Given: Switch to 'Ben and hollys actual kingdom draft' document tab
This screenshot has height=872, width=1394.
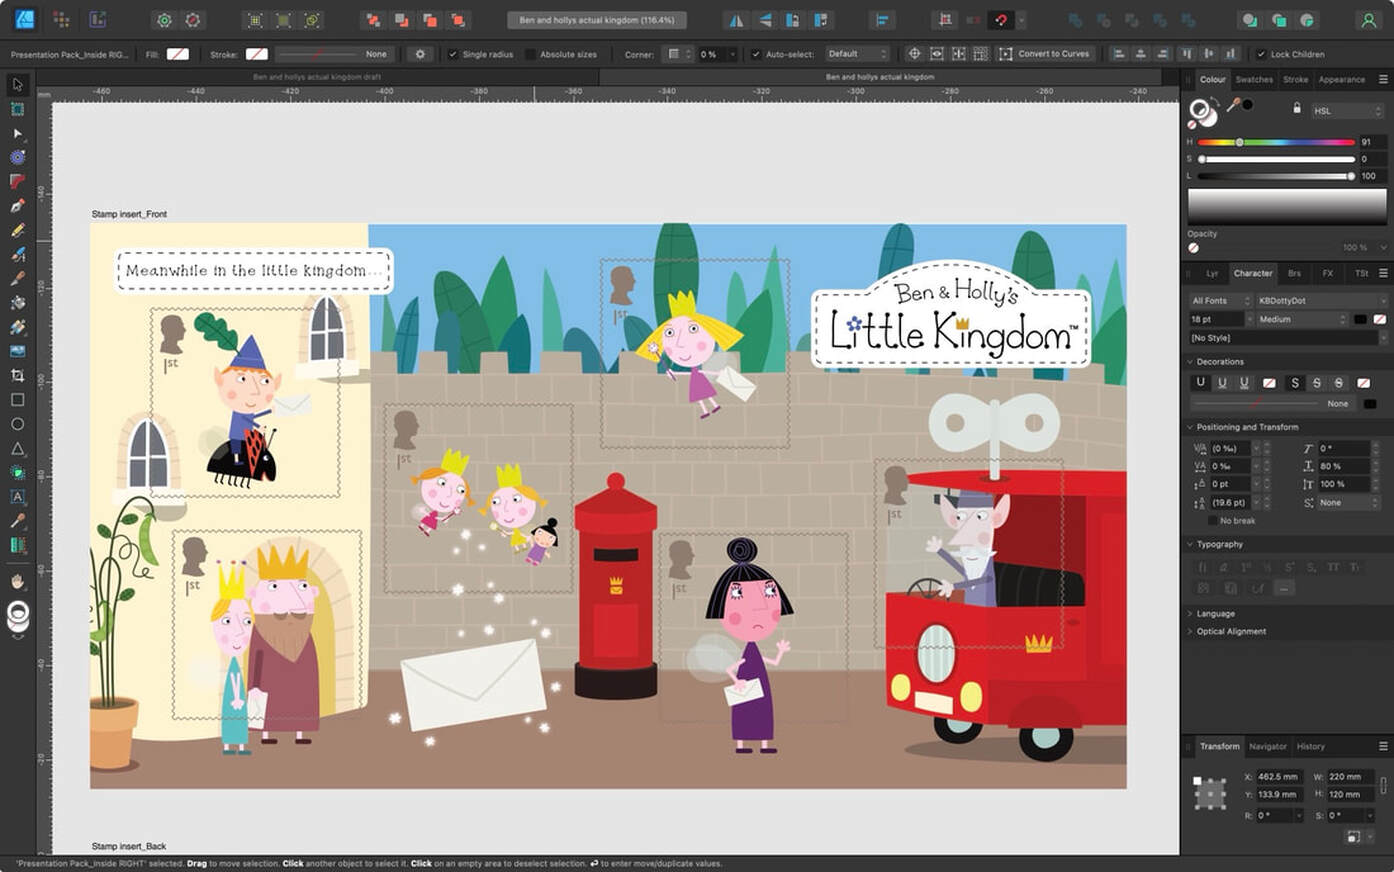Looking at the screenshot, I should click(x=317, y=77).
